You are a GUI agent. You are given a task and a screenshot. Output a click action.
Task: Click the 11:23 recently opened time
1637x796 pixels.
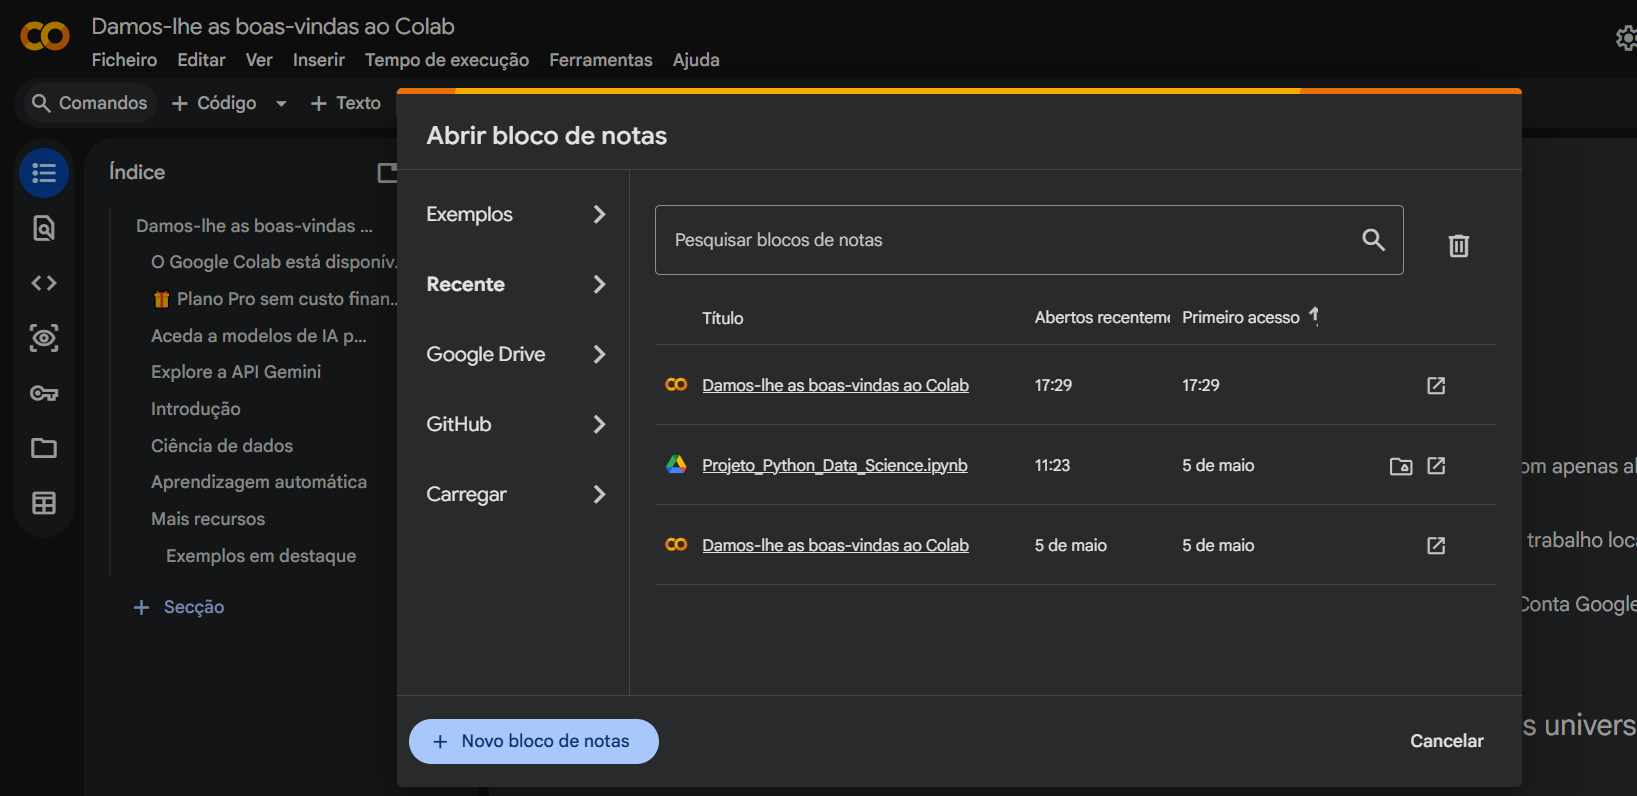tap(1052, 465)
